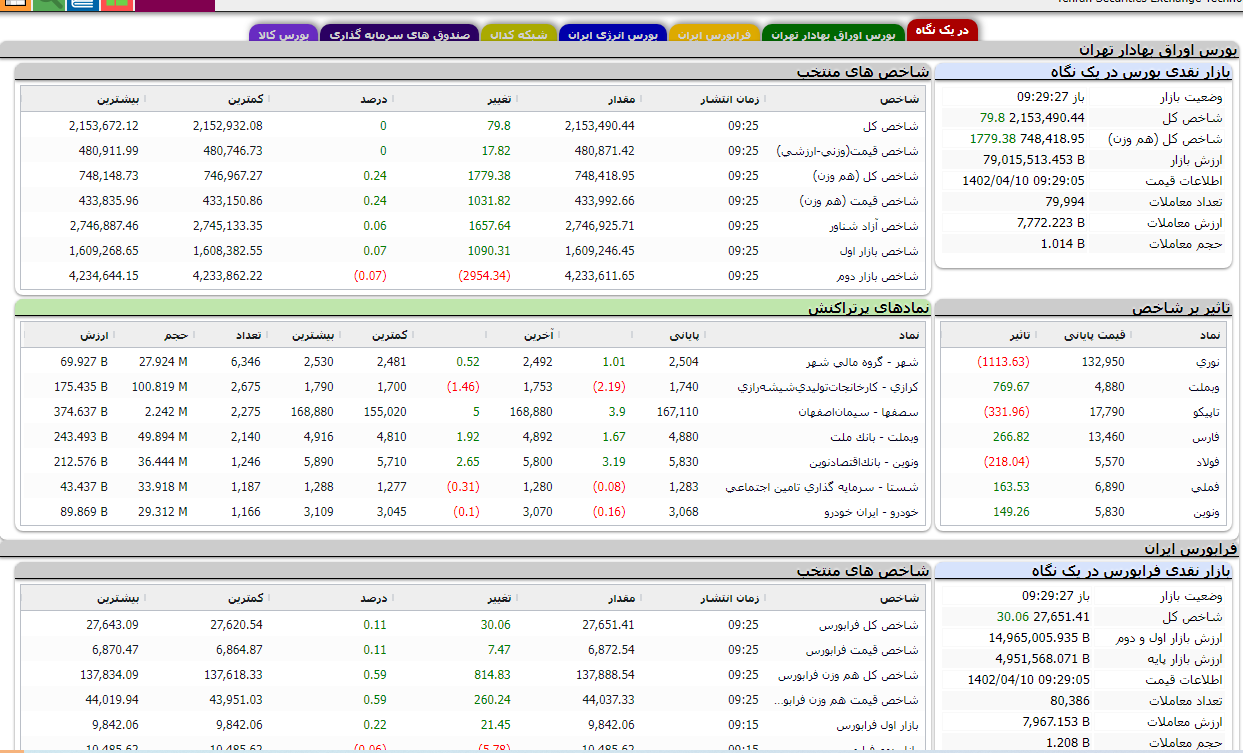Open the بورس انرژی ایران tab
The width and height of the screenshot is (1243, 753).
pyautogui.click(x=612, y=34)
